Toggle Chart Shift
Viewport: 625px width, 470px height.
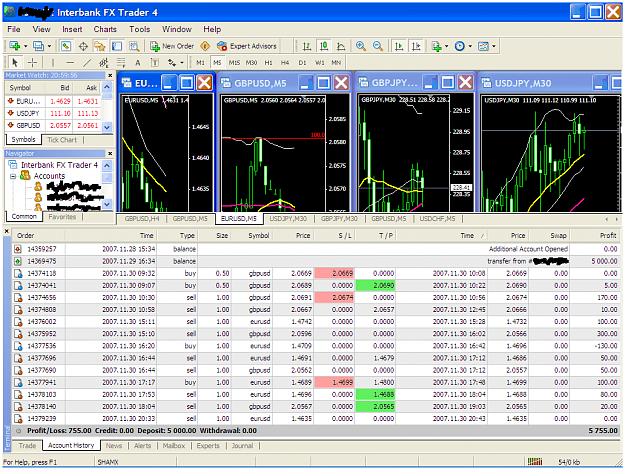416,46
